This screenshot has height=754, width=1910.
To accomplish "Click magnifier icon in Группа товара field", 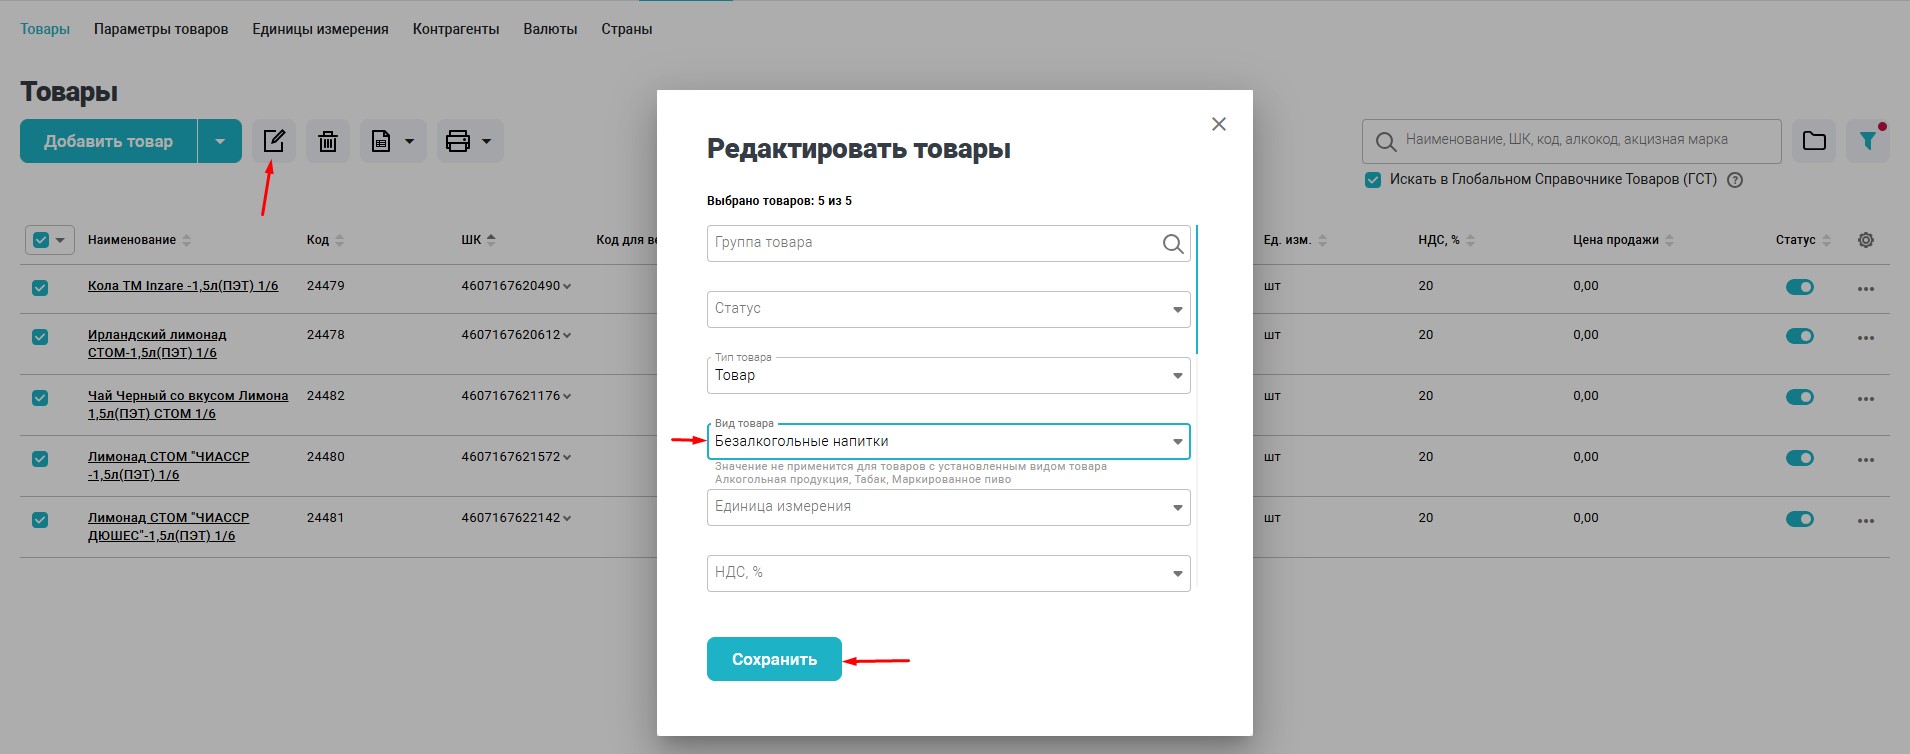I will (1172, 244).
